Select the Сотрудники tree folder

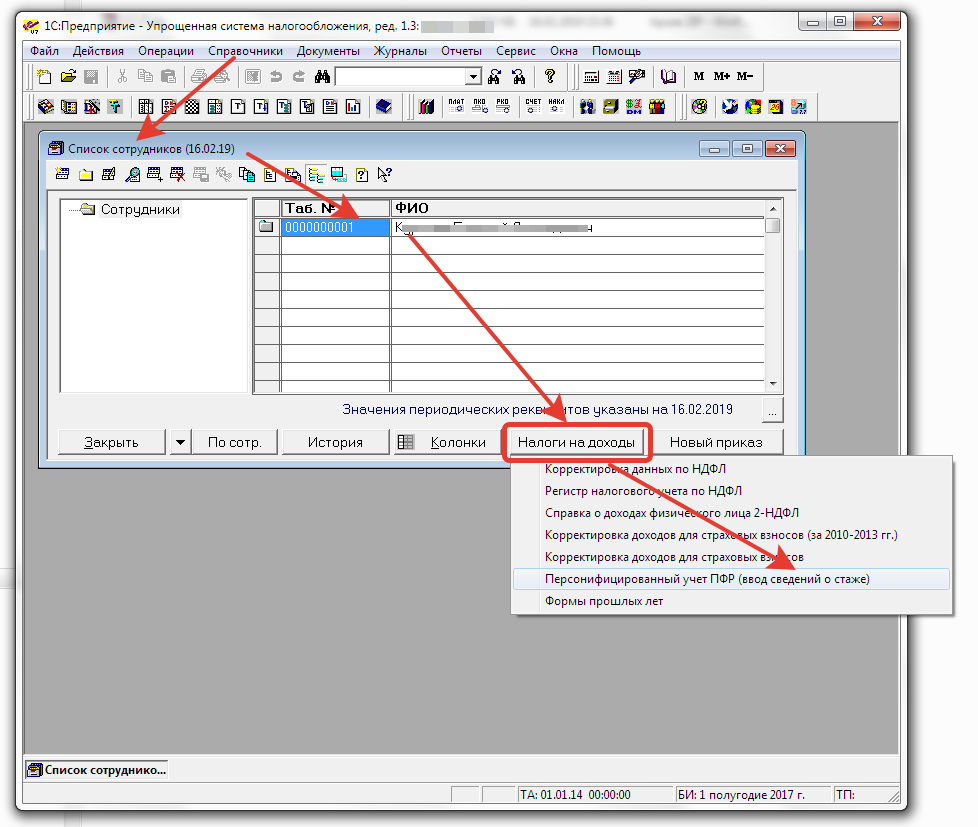click(140, 210)
